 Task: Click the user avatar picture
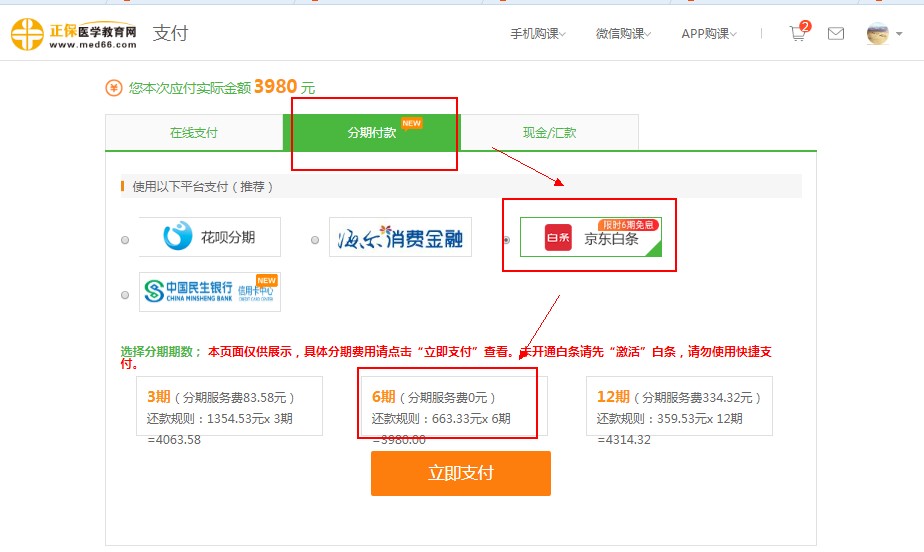click(x=877, y=34)
